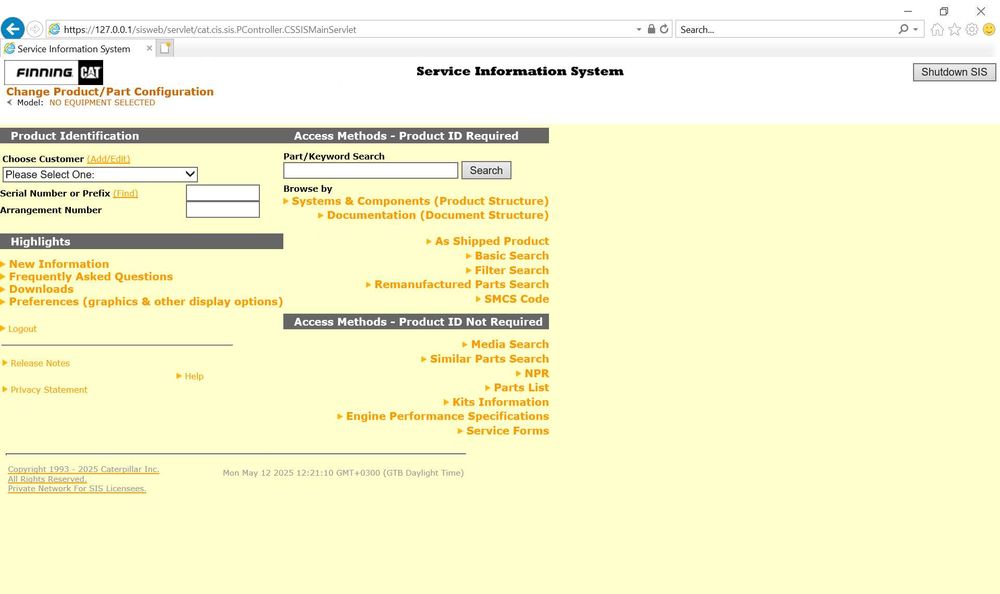Open the address bar autocomplete dropdown arrow
1000x594 pixels.
click(x=638, y=29)
